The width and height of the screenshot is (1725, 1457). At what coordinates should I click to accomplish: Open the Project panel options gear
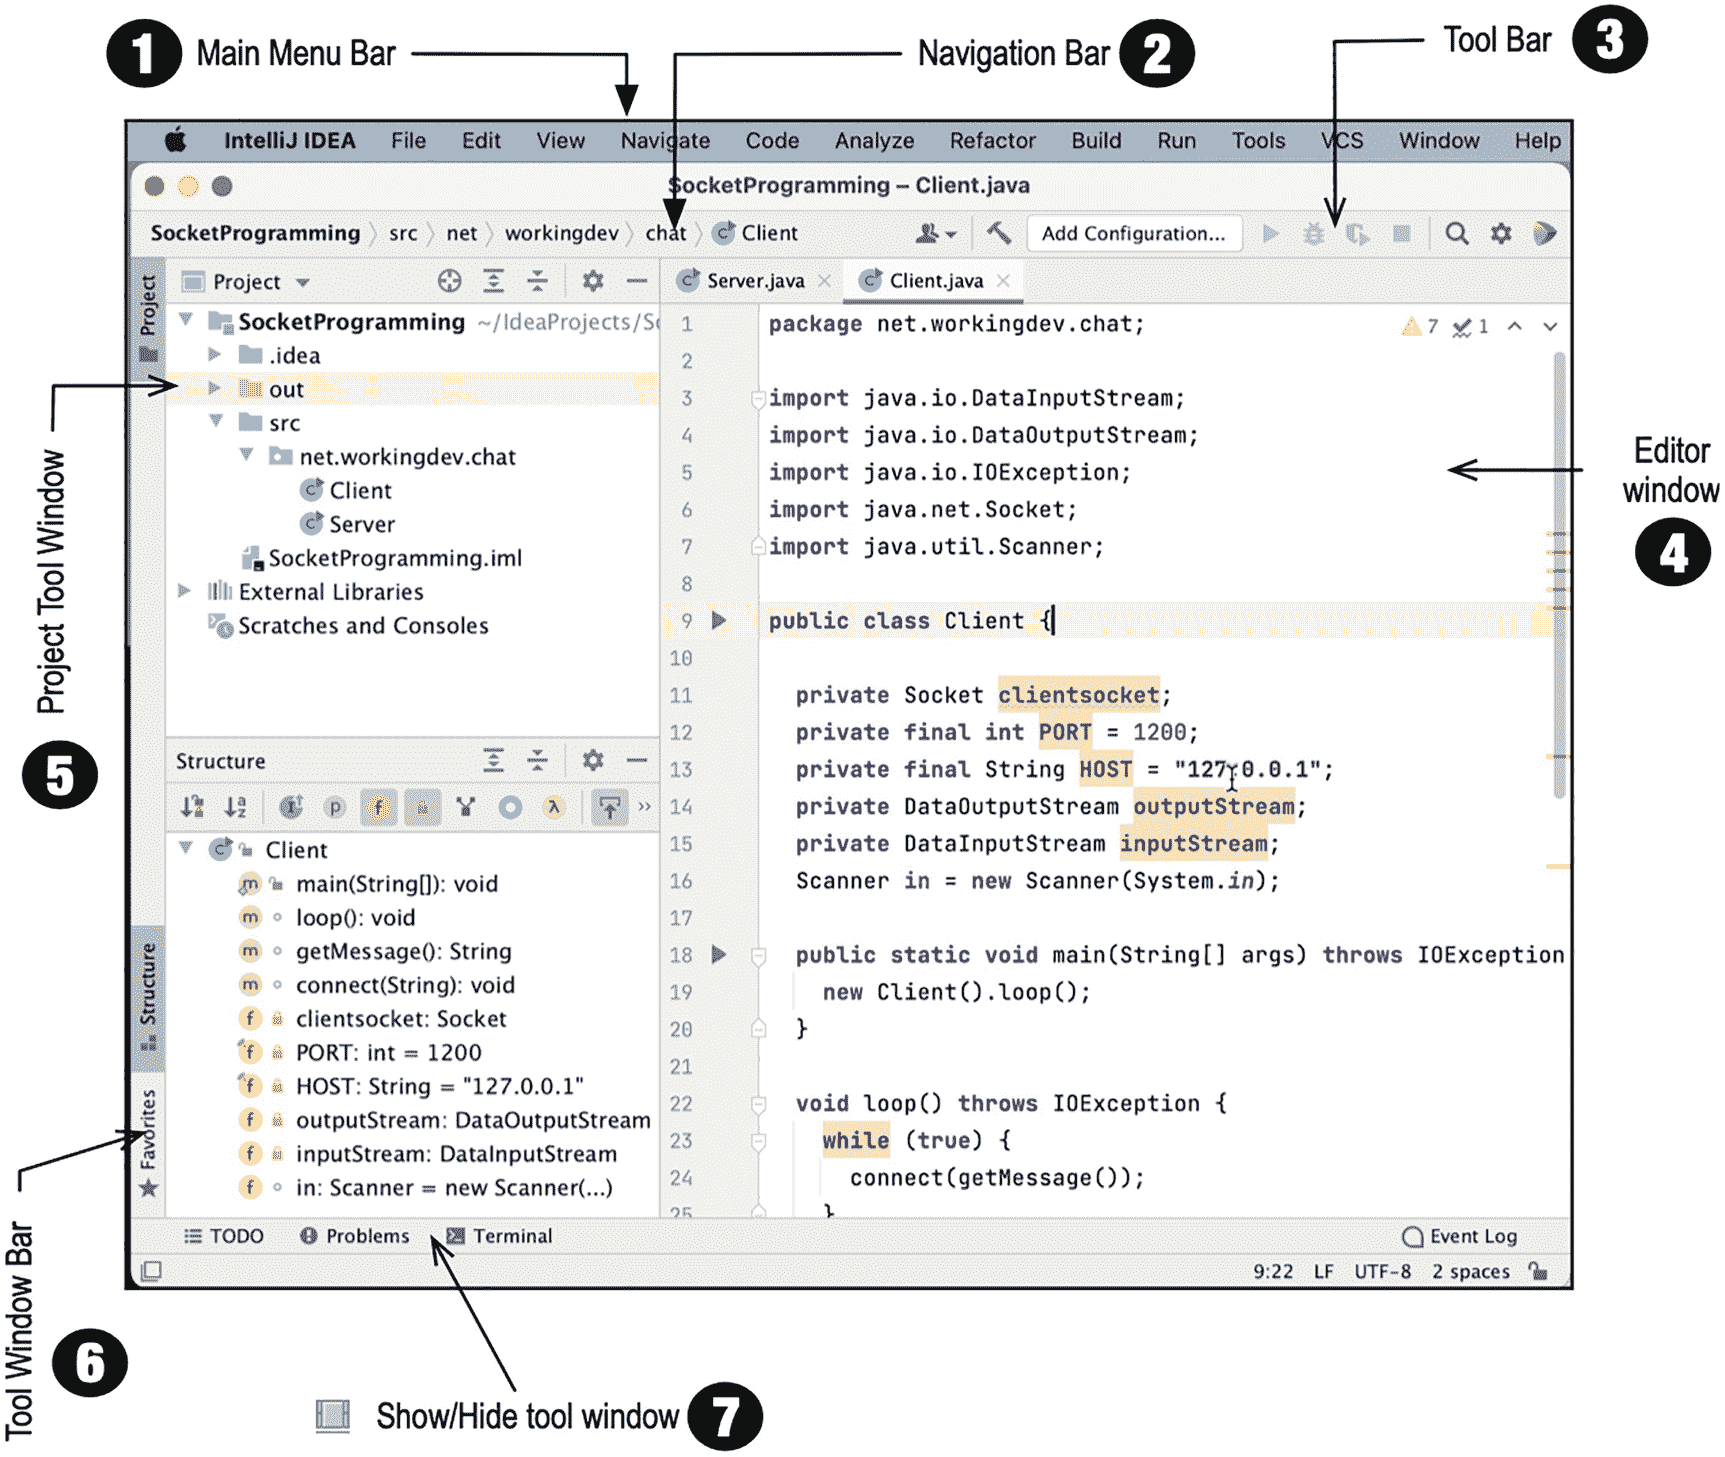click(593, 281)
